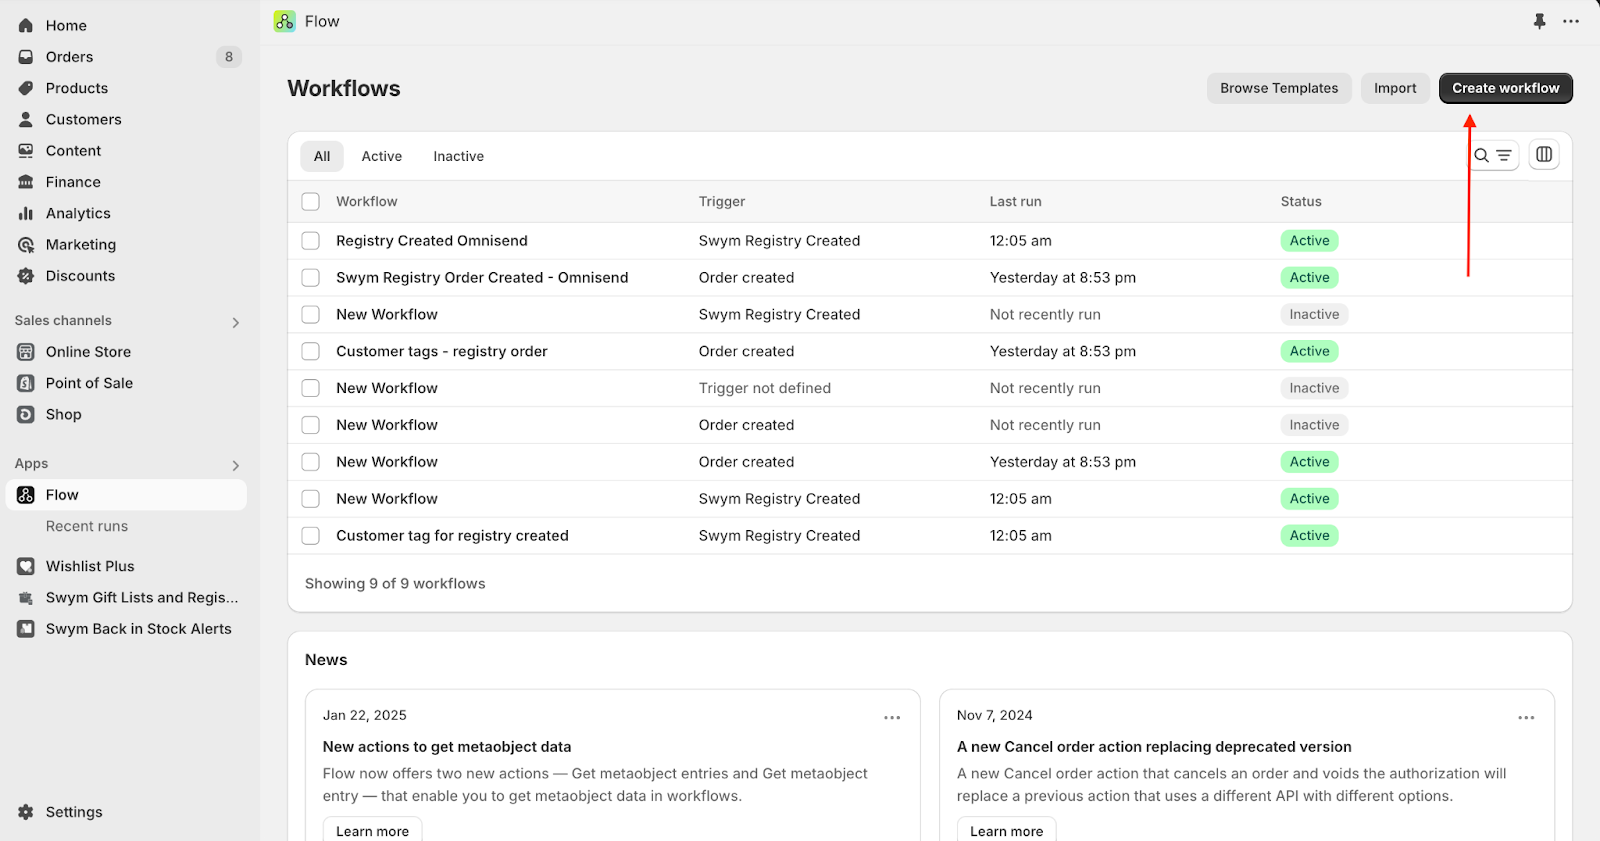Open the edit columns button
This screenshot has width=1600, height=841.
coord(1544,154)
